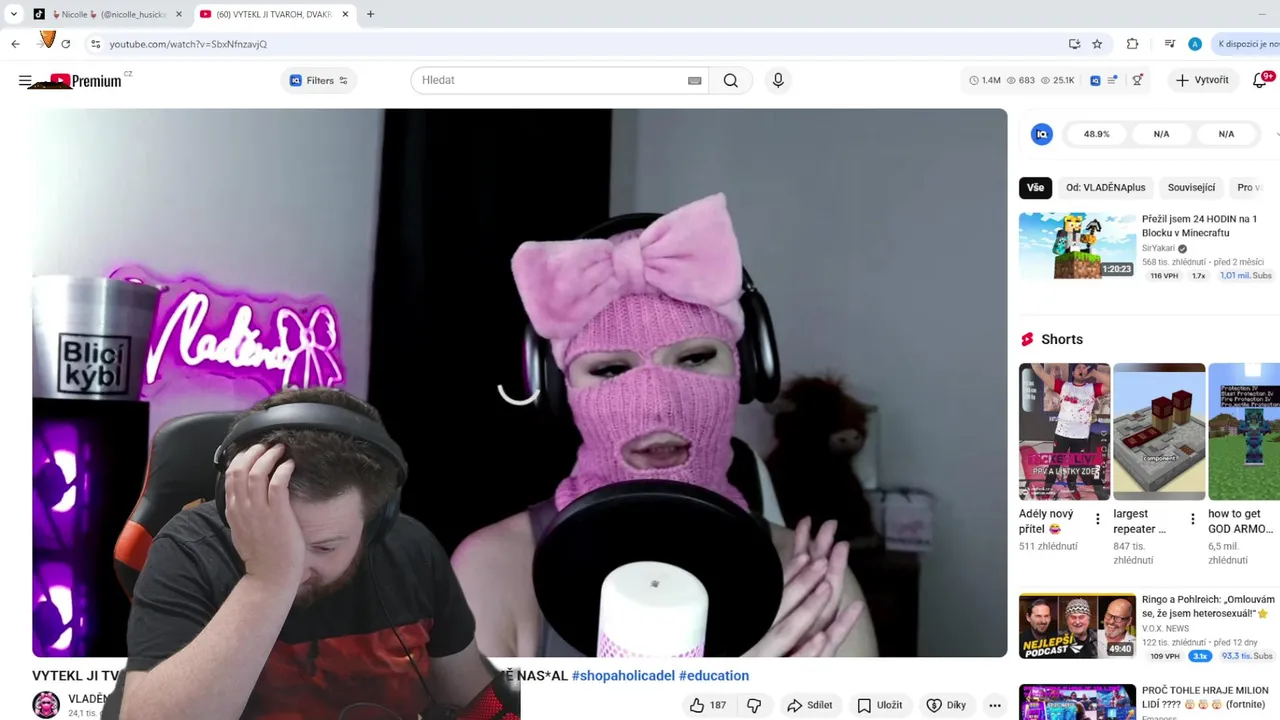Open the SirYakari channel link
Image resolution: width=1280 pixels, height=720 pixels.
[x=1158, y=248]
